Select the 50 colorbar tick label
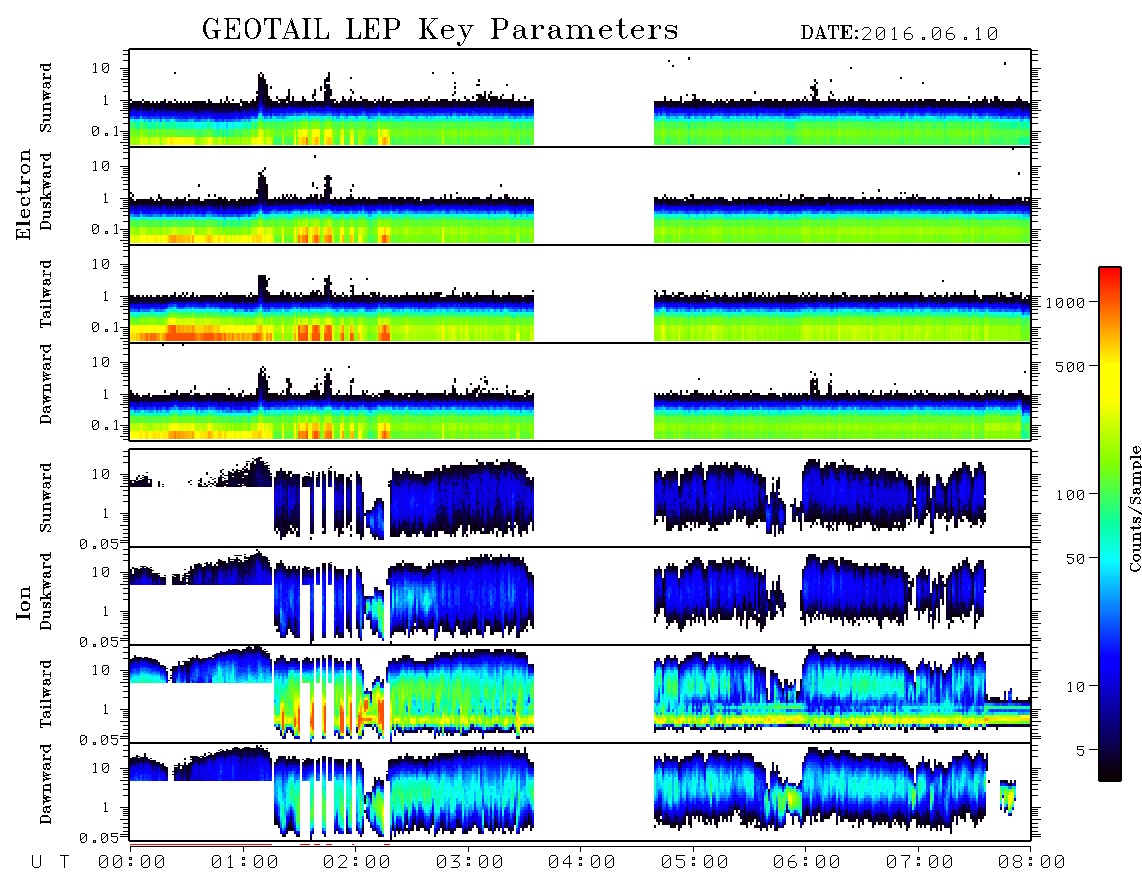The width and height of the screenshot is (1142, 880). [x=1075, y=559]
